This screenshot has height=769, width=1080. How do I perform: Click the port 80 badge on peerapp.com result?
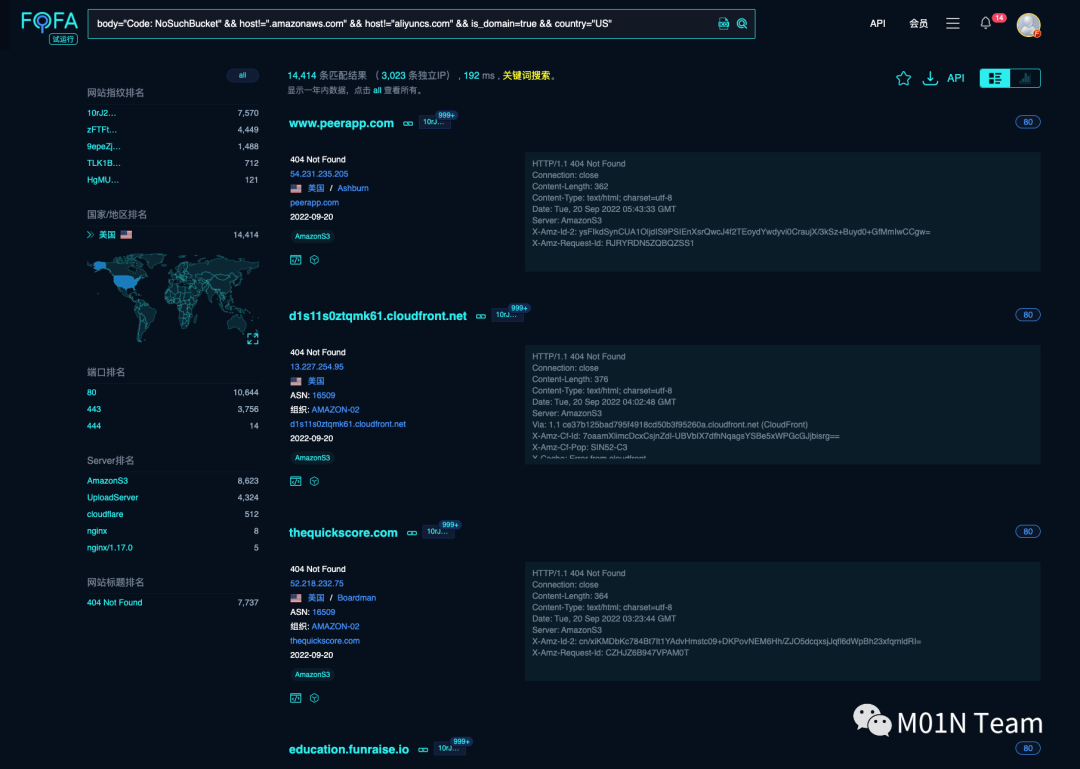pyautogui.click(x=1028, y=122)
